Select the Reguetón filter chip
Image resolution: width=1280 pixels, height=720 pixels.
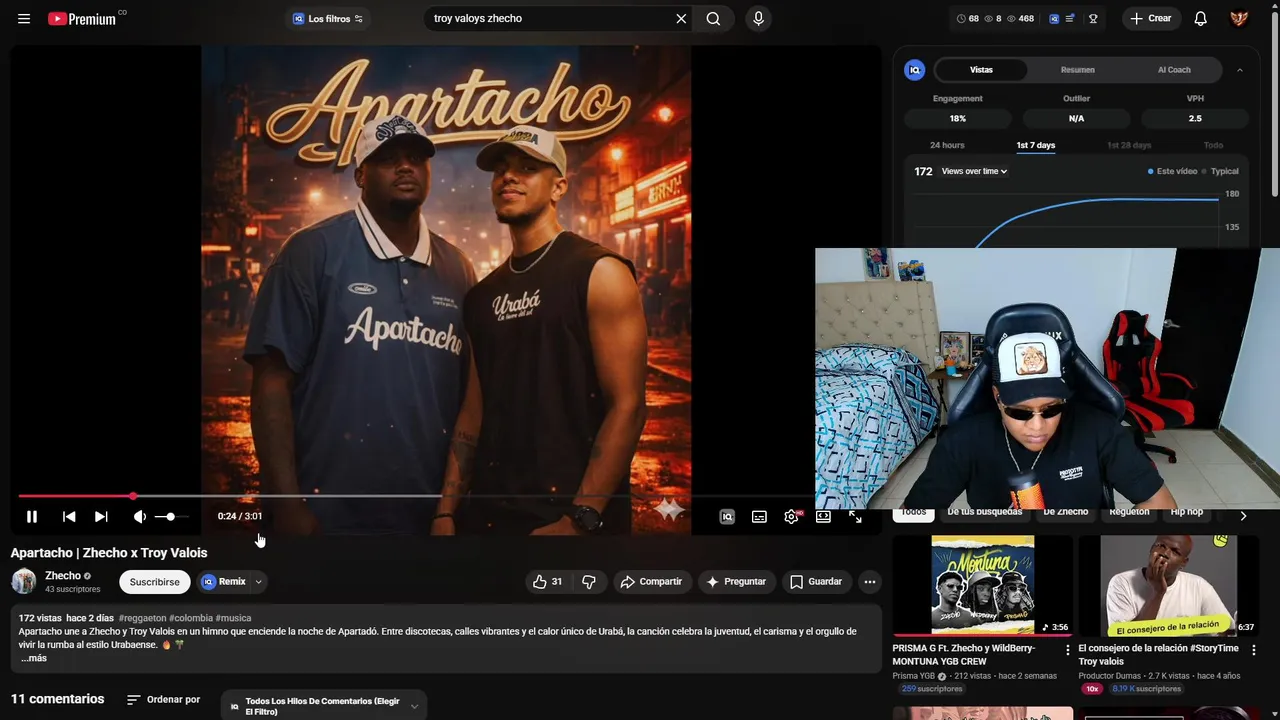1129,513
